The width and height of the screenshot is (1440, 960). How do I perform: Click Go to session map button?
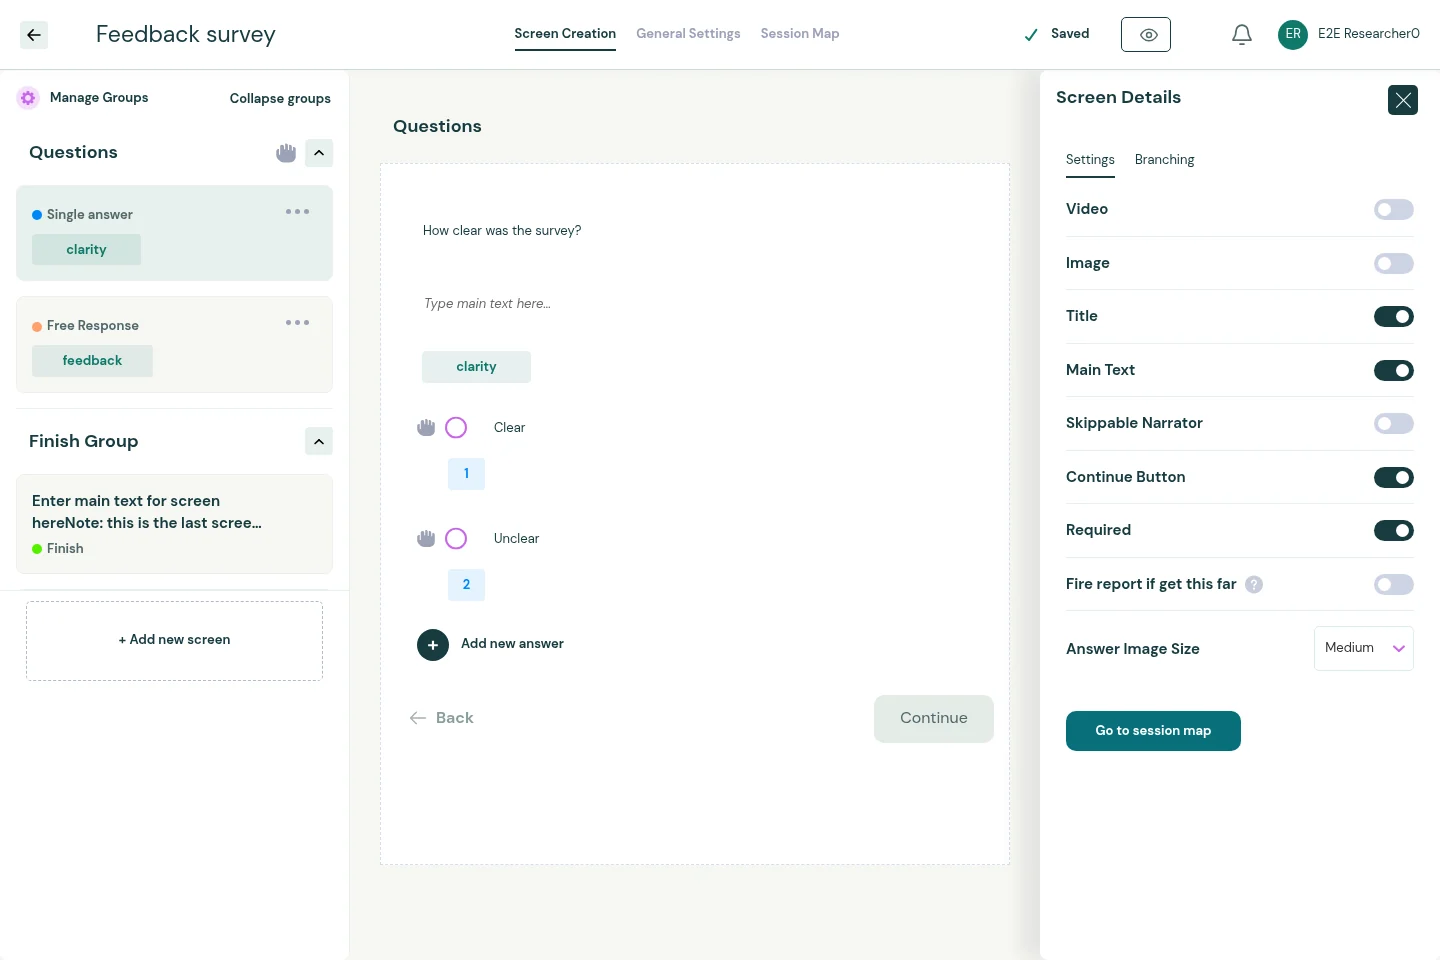(x=1153, y=731)
